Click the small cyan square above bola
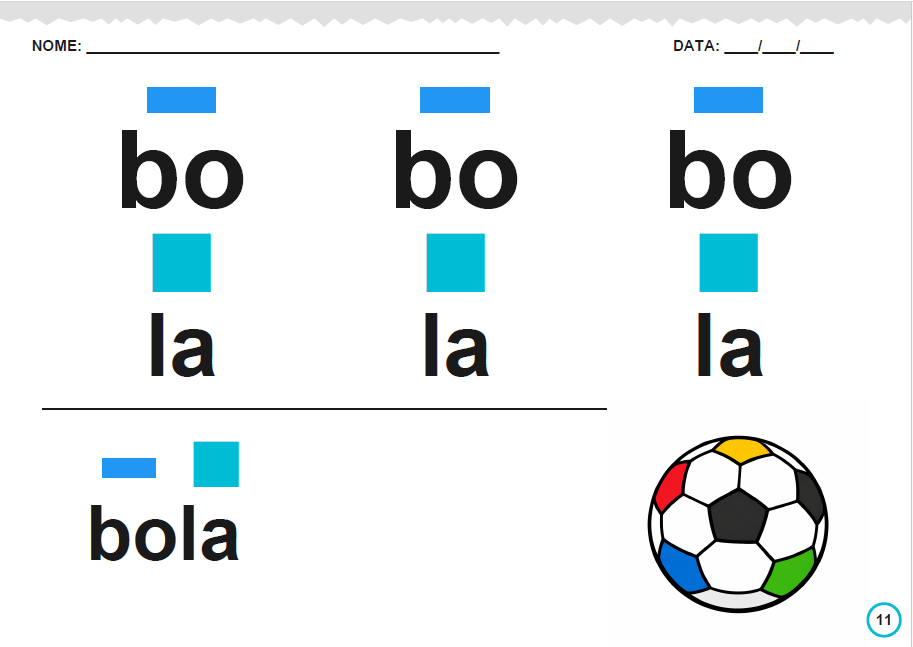913x647 pixels. pyautogui.click(x=216, y=464)
